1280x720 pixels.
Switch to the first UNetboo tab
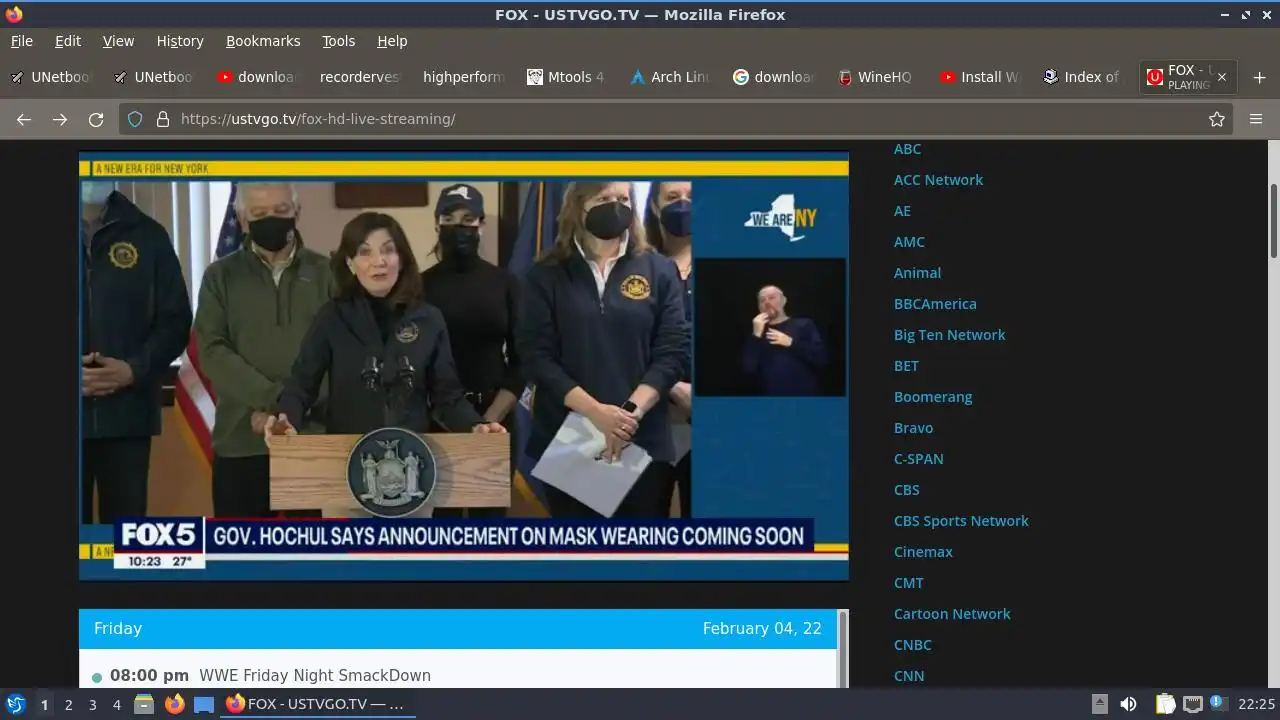[50, 77]
